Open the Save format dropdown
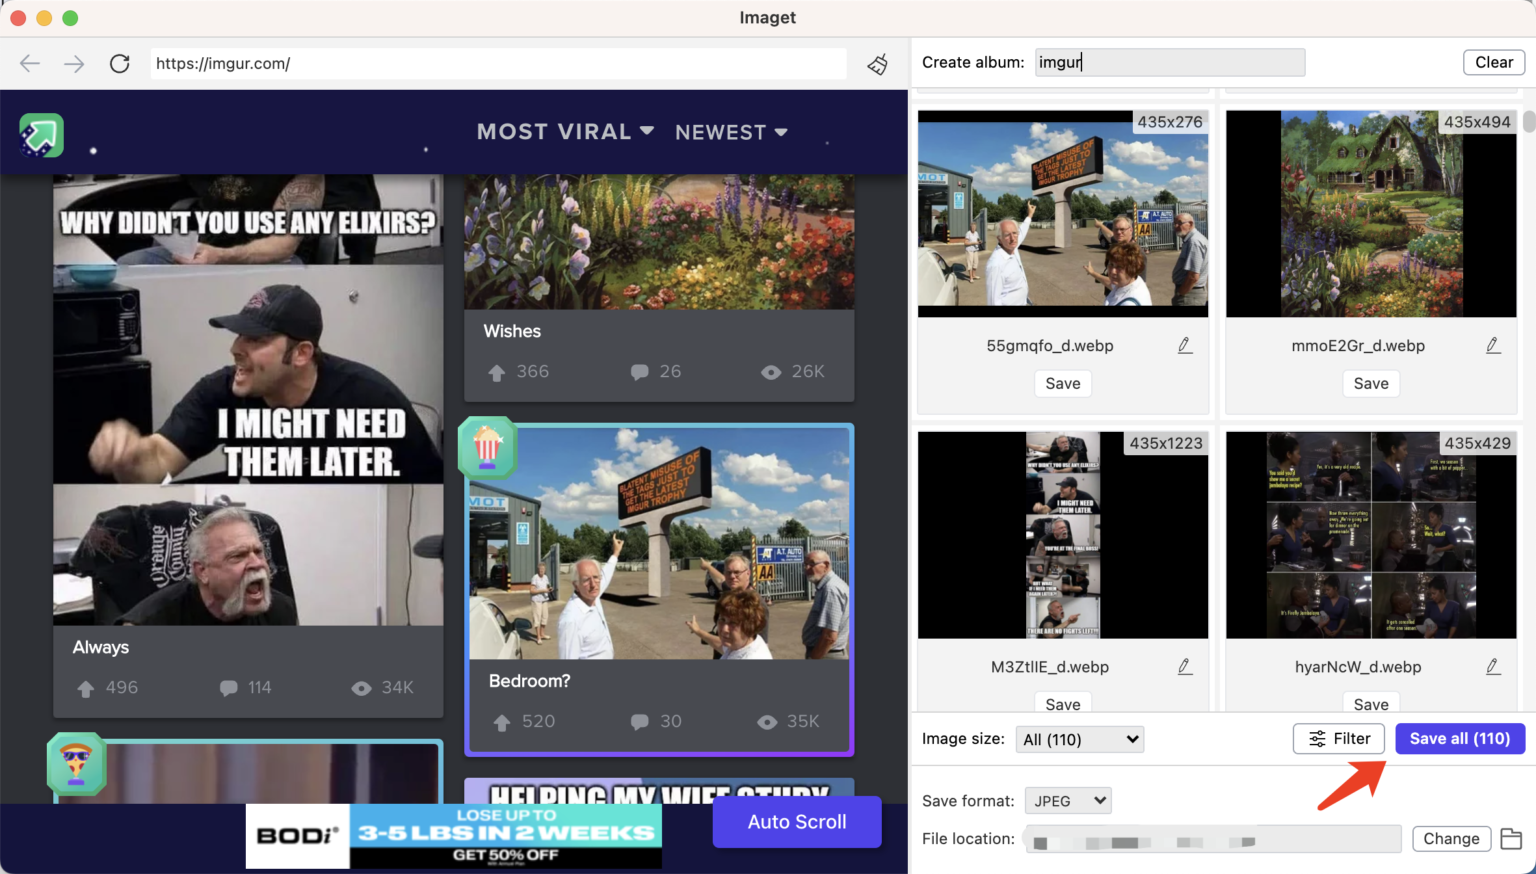This screenshot has width=1536, height=874. click(1068, 800)
